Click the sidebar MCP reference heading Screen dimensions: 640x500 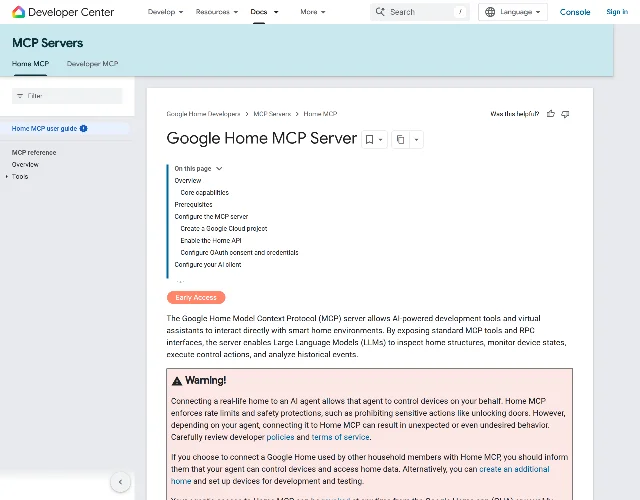click(34, 153)
